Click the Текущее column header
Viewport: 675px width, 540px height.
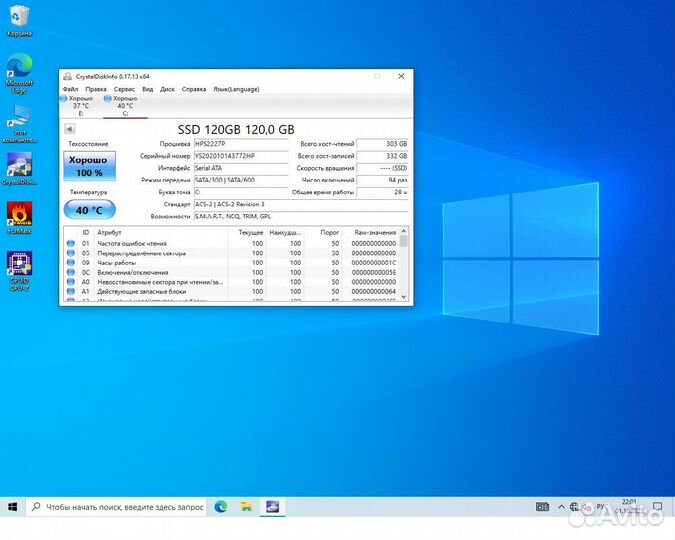247,232
